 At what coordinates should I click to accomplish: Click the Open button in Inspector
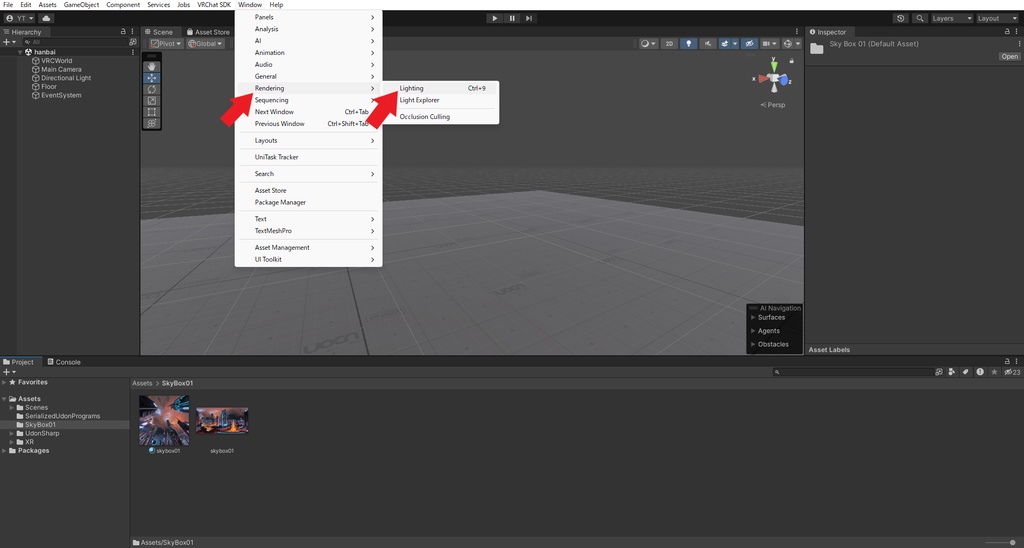pyautogui.click(x=1010, y=56)
